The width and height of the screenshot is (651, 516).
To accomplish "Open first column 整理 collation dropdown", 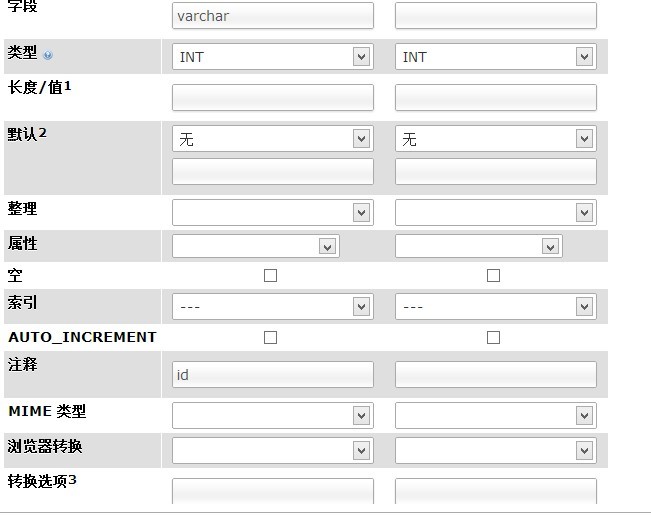I will (273, 213).
